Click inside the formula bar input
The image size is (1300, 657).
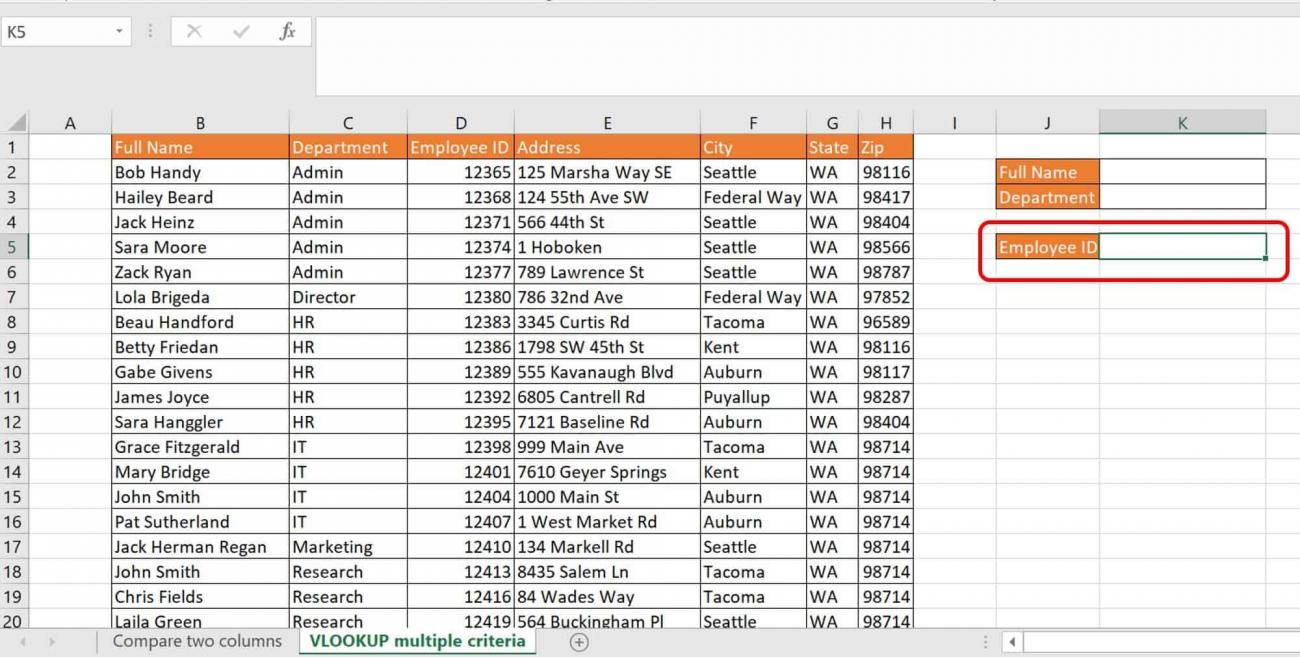(807, 56)
